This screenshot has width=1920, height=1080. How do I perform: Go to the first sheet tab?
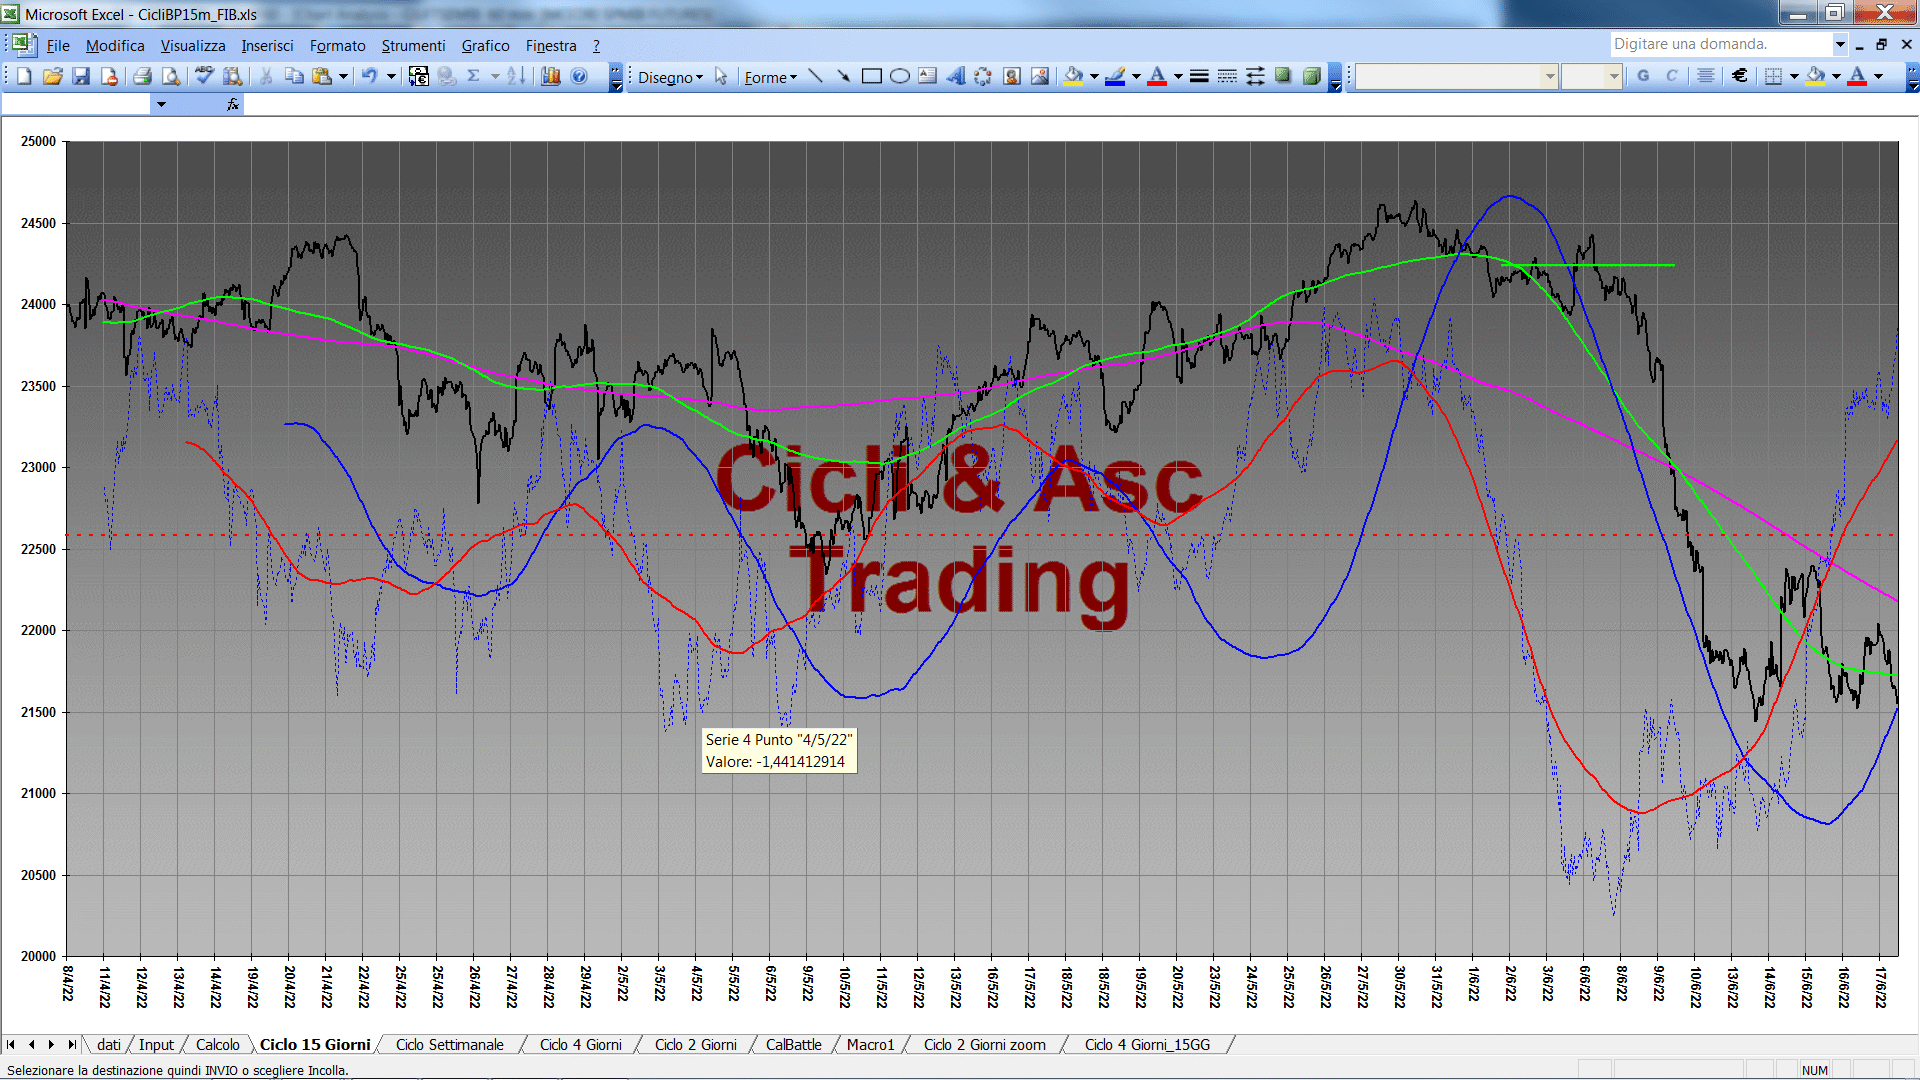click(x=11, y=1045)
